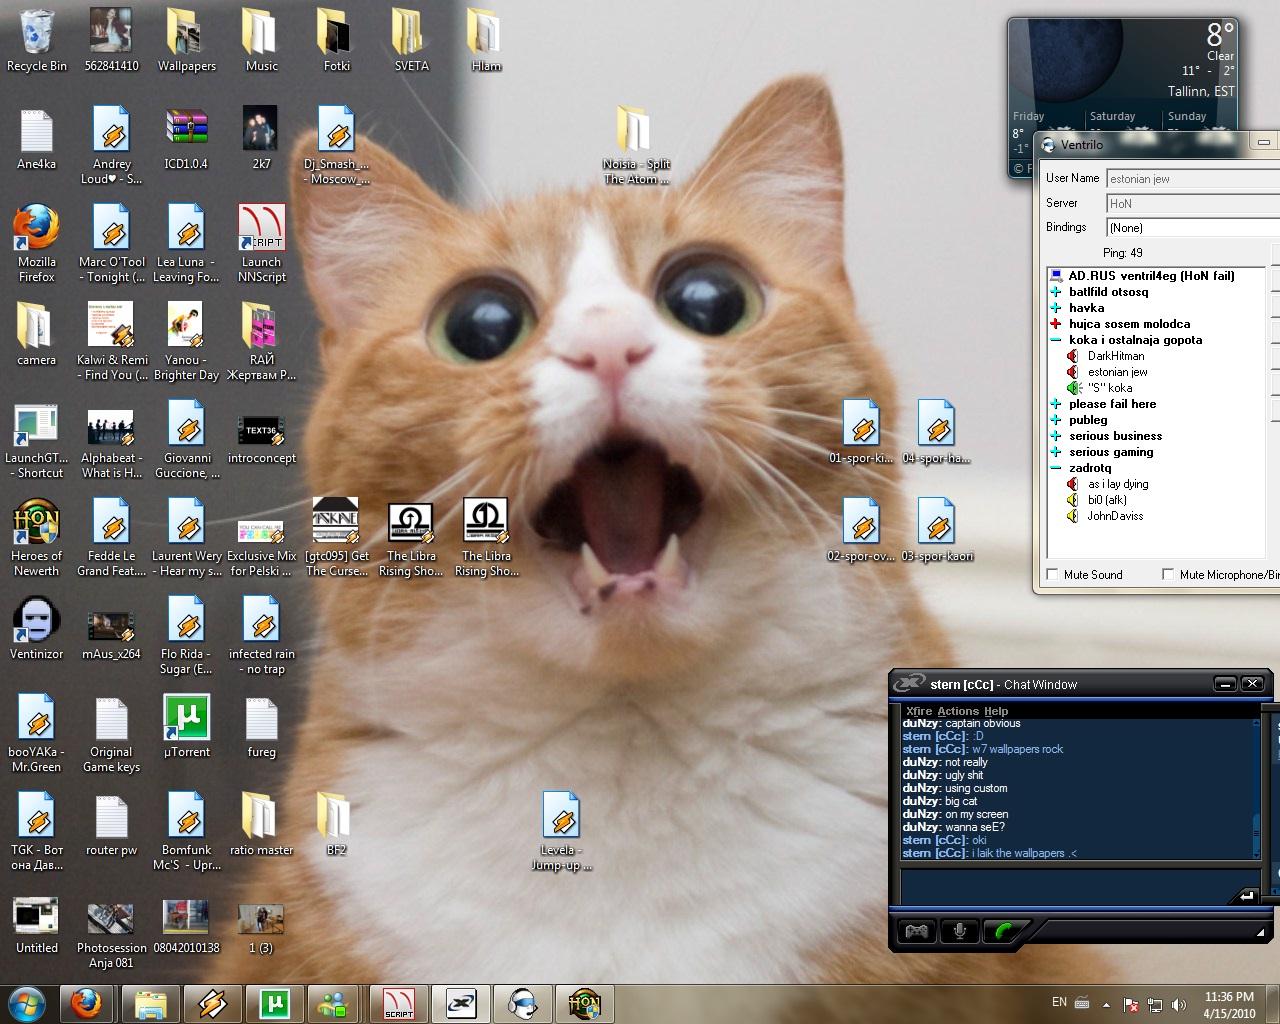1280x1024 pixels.
Task: Check the Mute Sound checkbox in Ventrilo
Action: point(1052,574)
